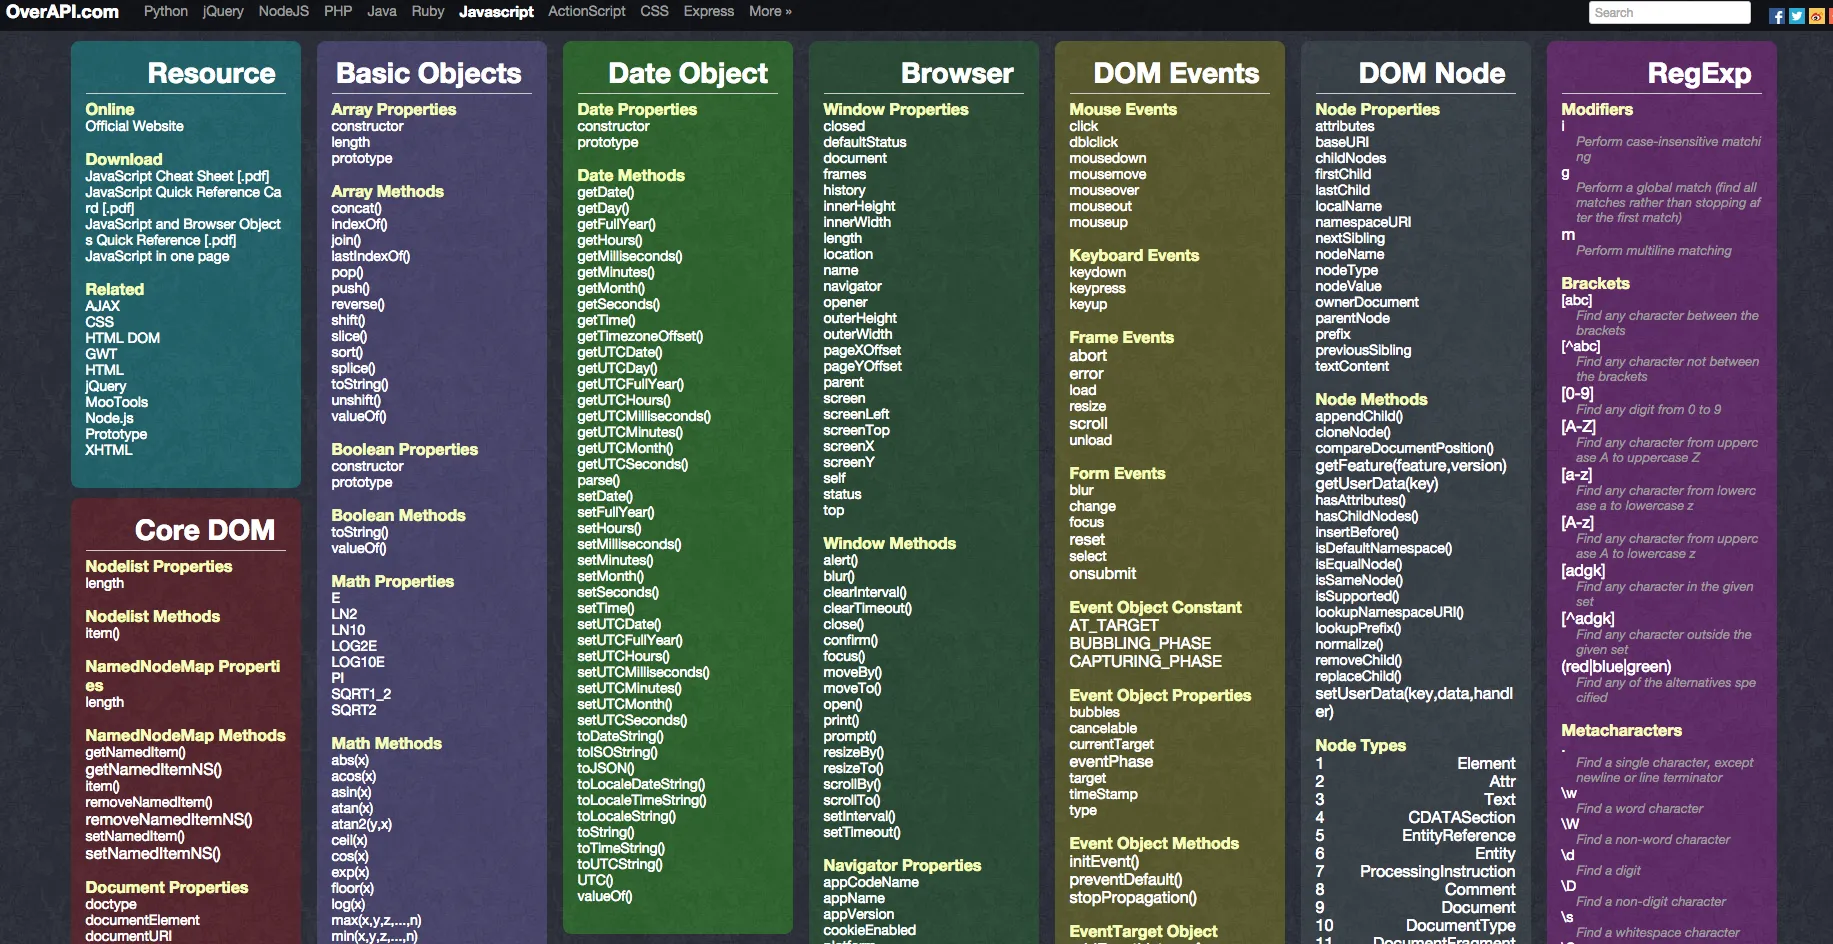
Task: Download JavaScript Cheat Sheet [.pdf]
Action: coord(177,176)
